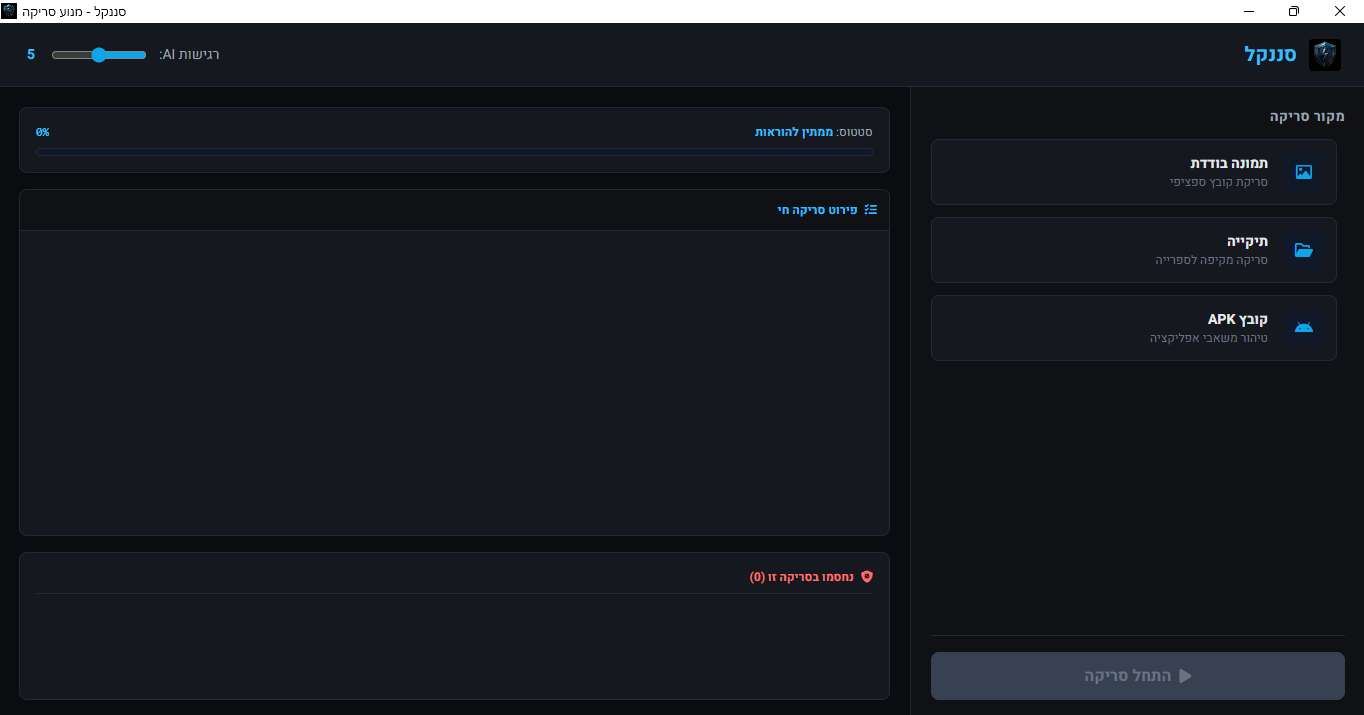Click the open folder icon for תיקייה
The width and height of the screenshot is (1364, 715).
(1303, 250)
